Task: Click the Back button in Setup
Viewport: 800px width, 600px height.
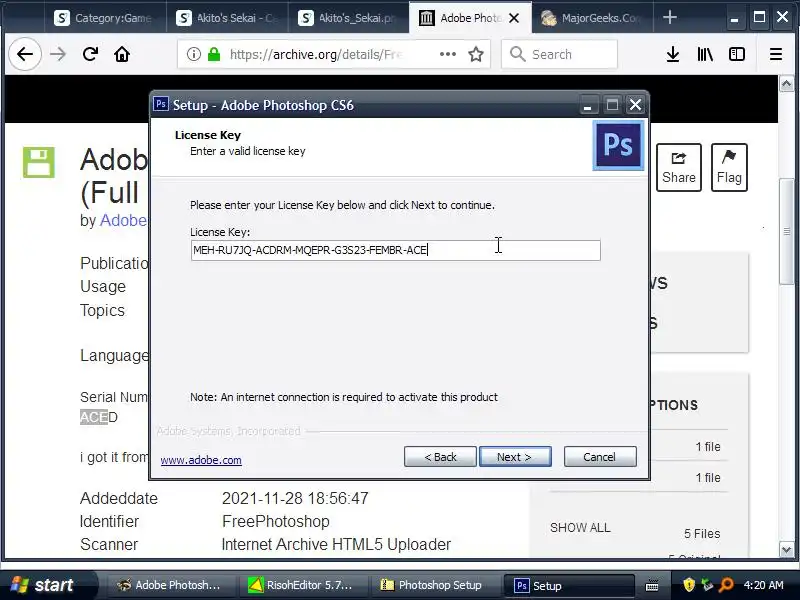Action: [440, 457]
